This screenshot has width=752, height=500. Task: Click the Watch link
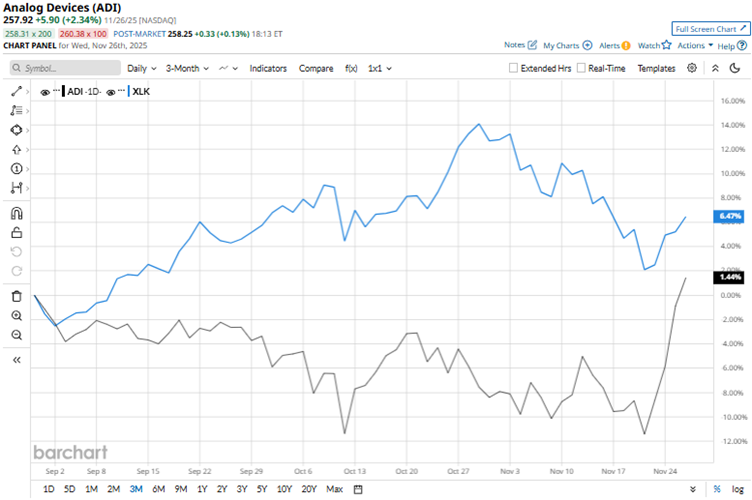(x=648, y=46)
